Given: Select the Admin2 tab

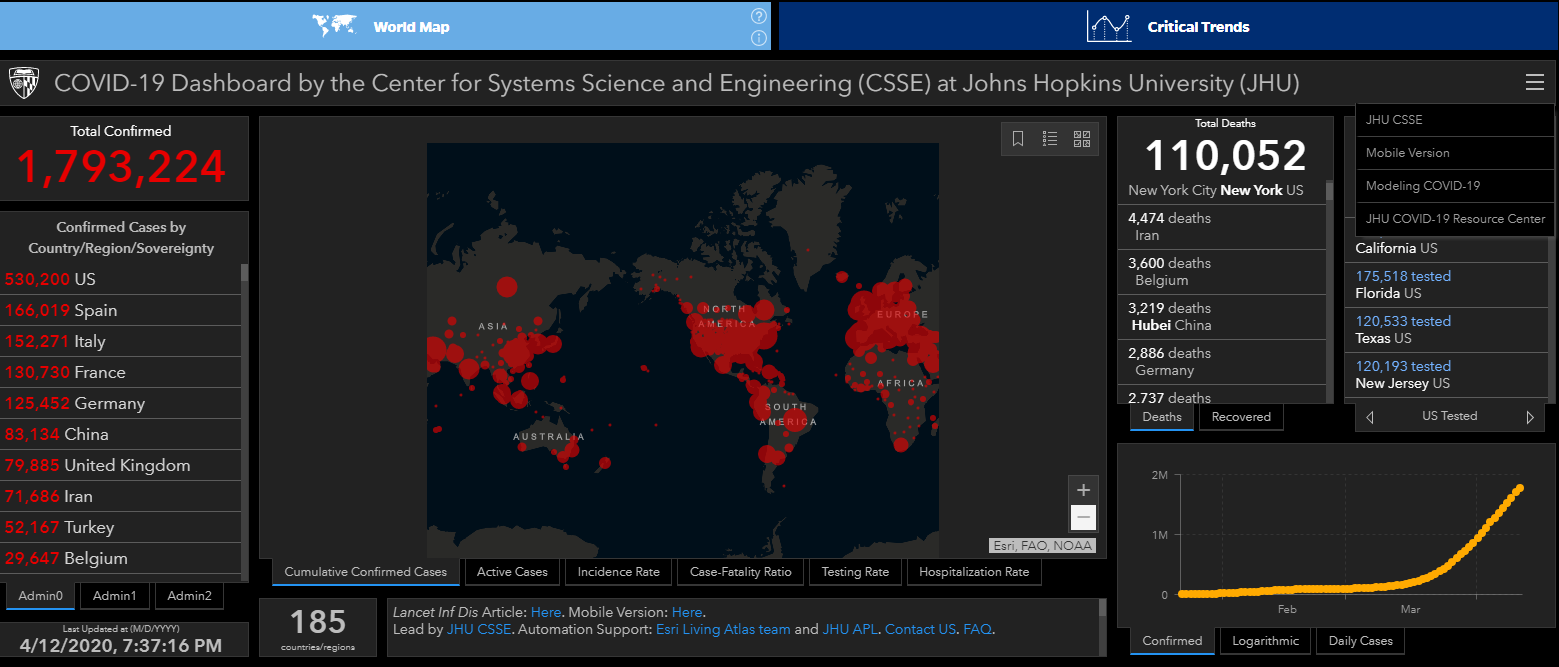Looking at the screenshot, I should coord(189,596).
